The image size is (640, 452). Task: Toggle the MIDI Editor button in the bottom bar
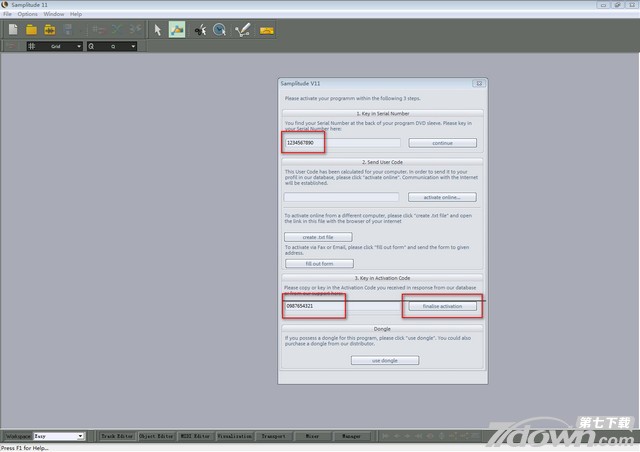pyautogui.click(x=196, y=436)
